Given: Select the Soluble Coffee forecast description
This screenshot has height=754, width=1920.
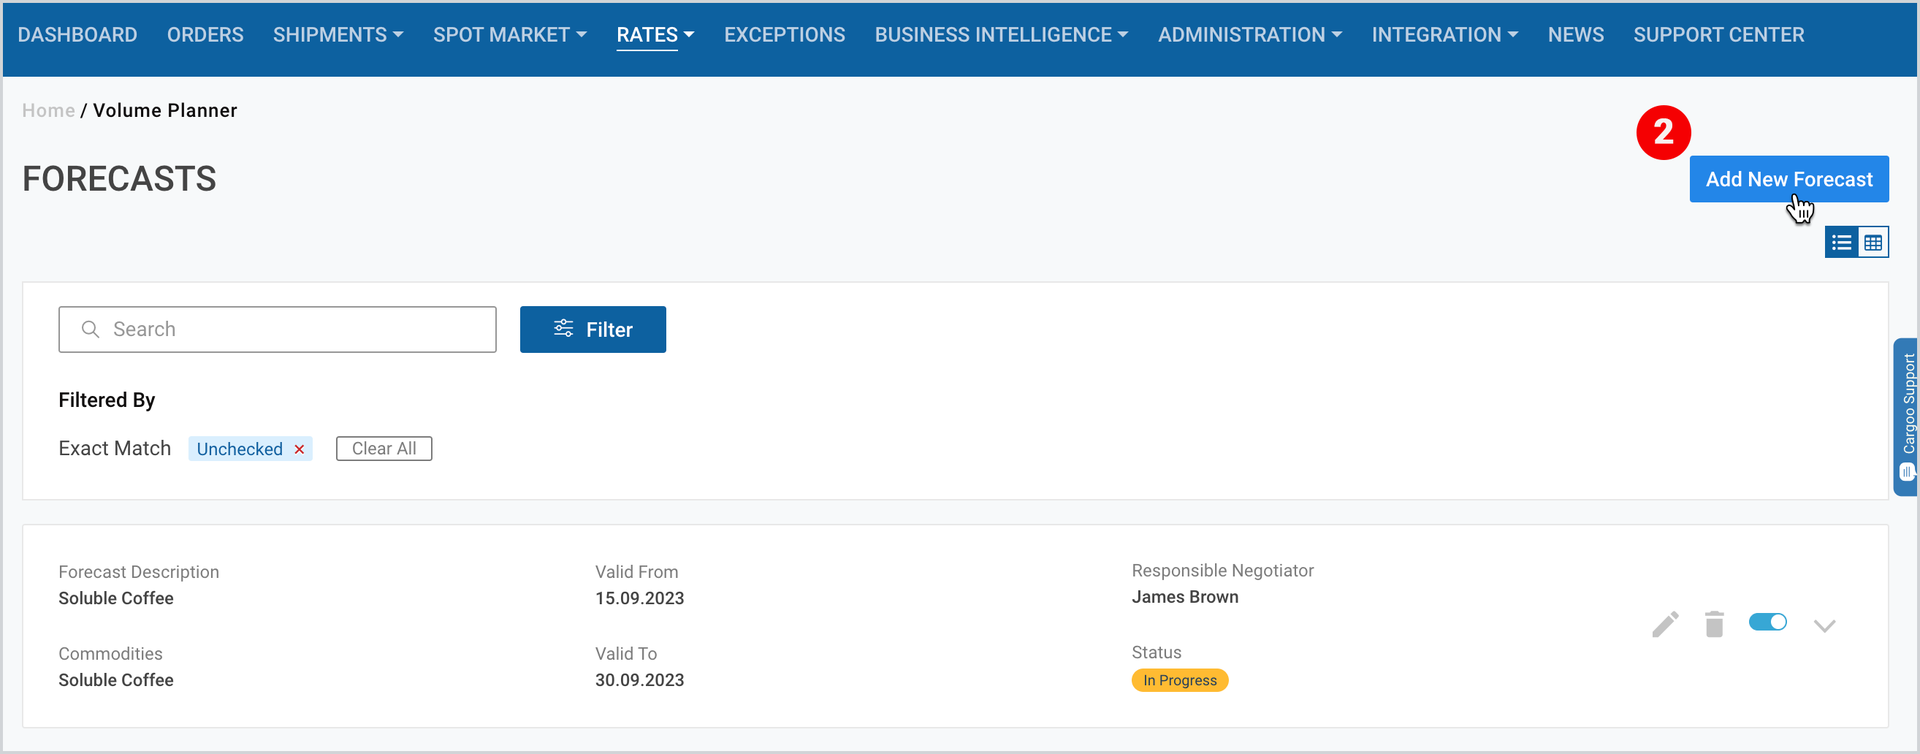Looking at the screenshot, I should click(116, 598).
